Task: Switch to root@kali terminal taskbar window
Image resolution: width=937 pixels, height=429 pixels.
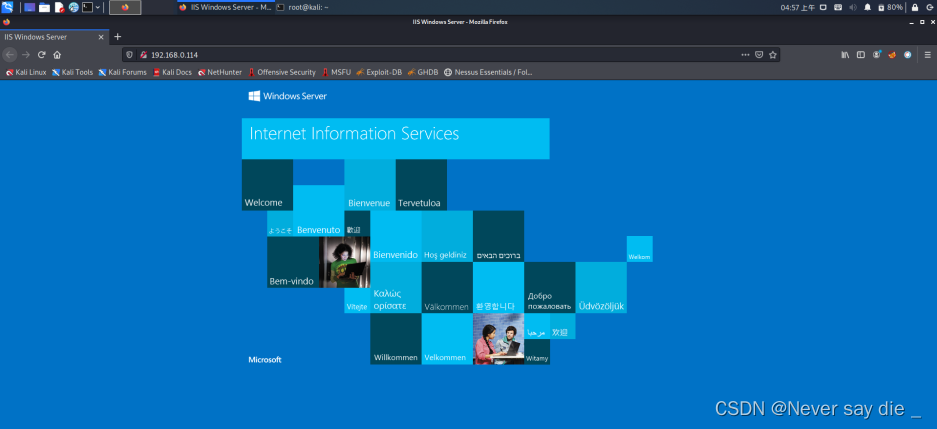Action: pos(303,7)
